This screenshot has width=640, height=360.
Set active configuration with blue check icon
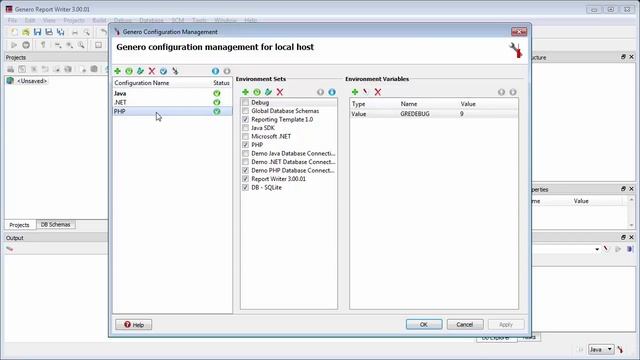[163, 71]
